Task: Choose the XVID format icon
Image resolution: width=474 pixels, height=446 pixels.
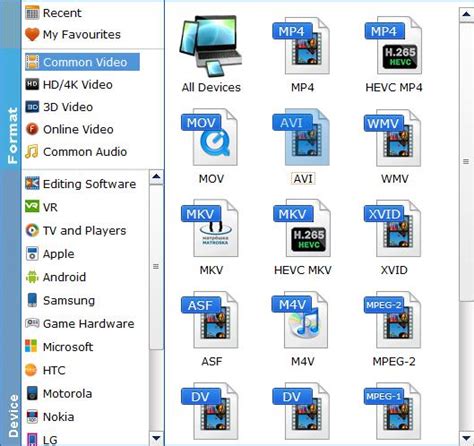Action: (x=393, y=228)
